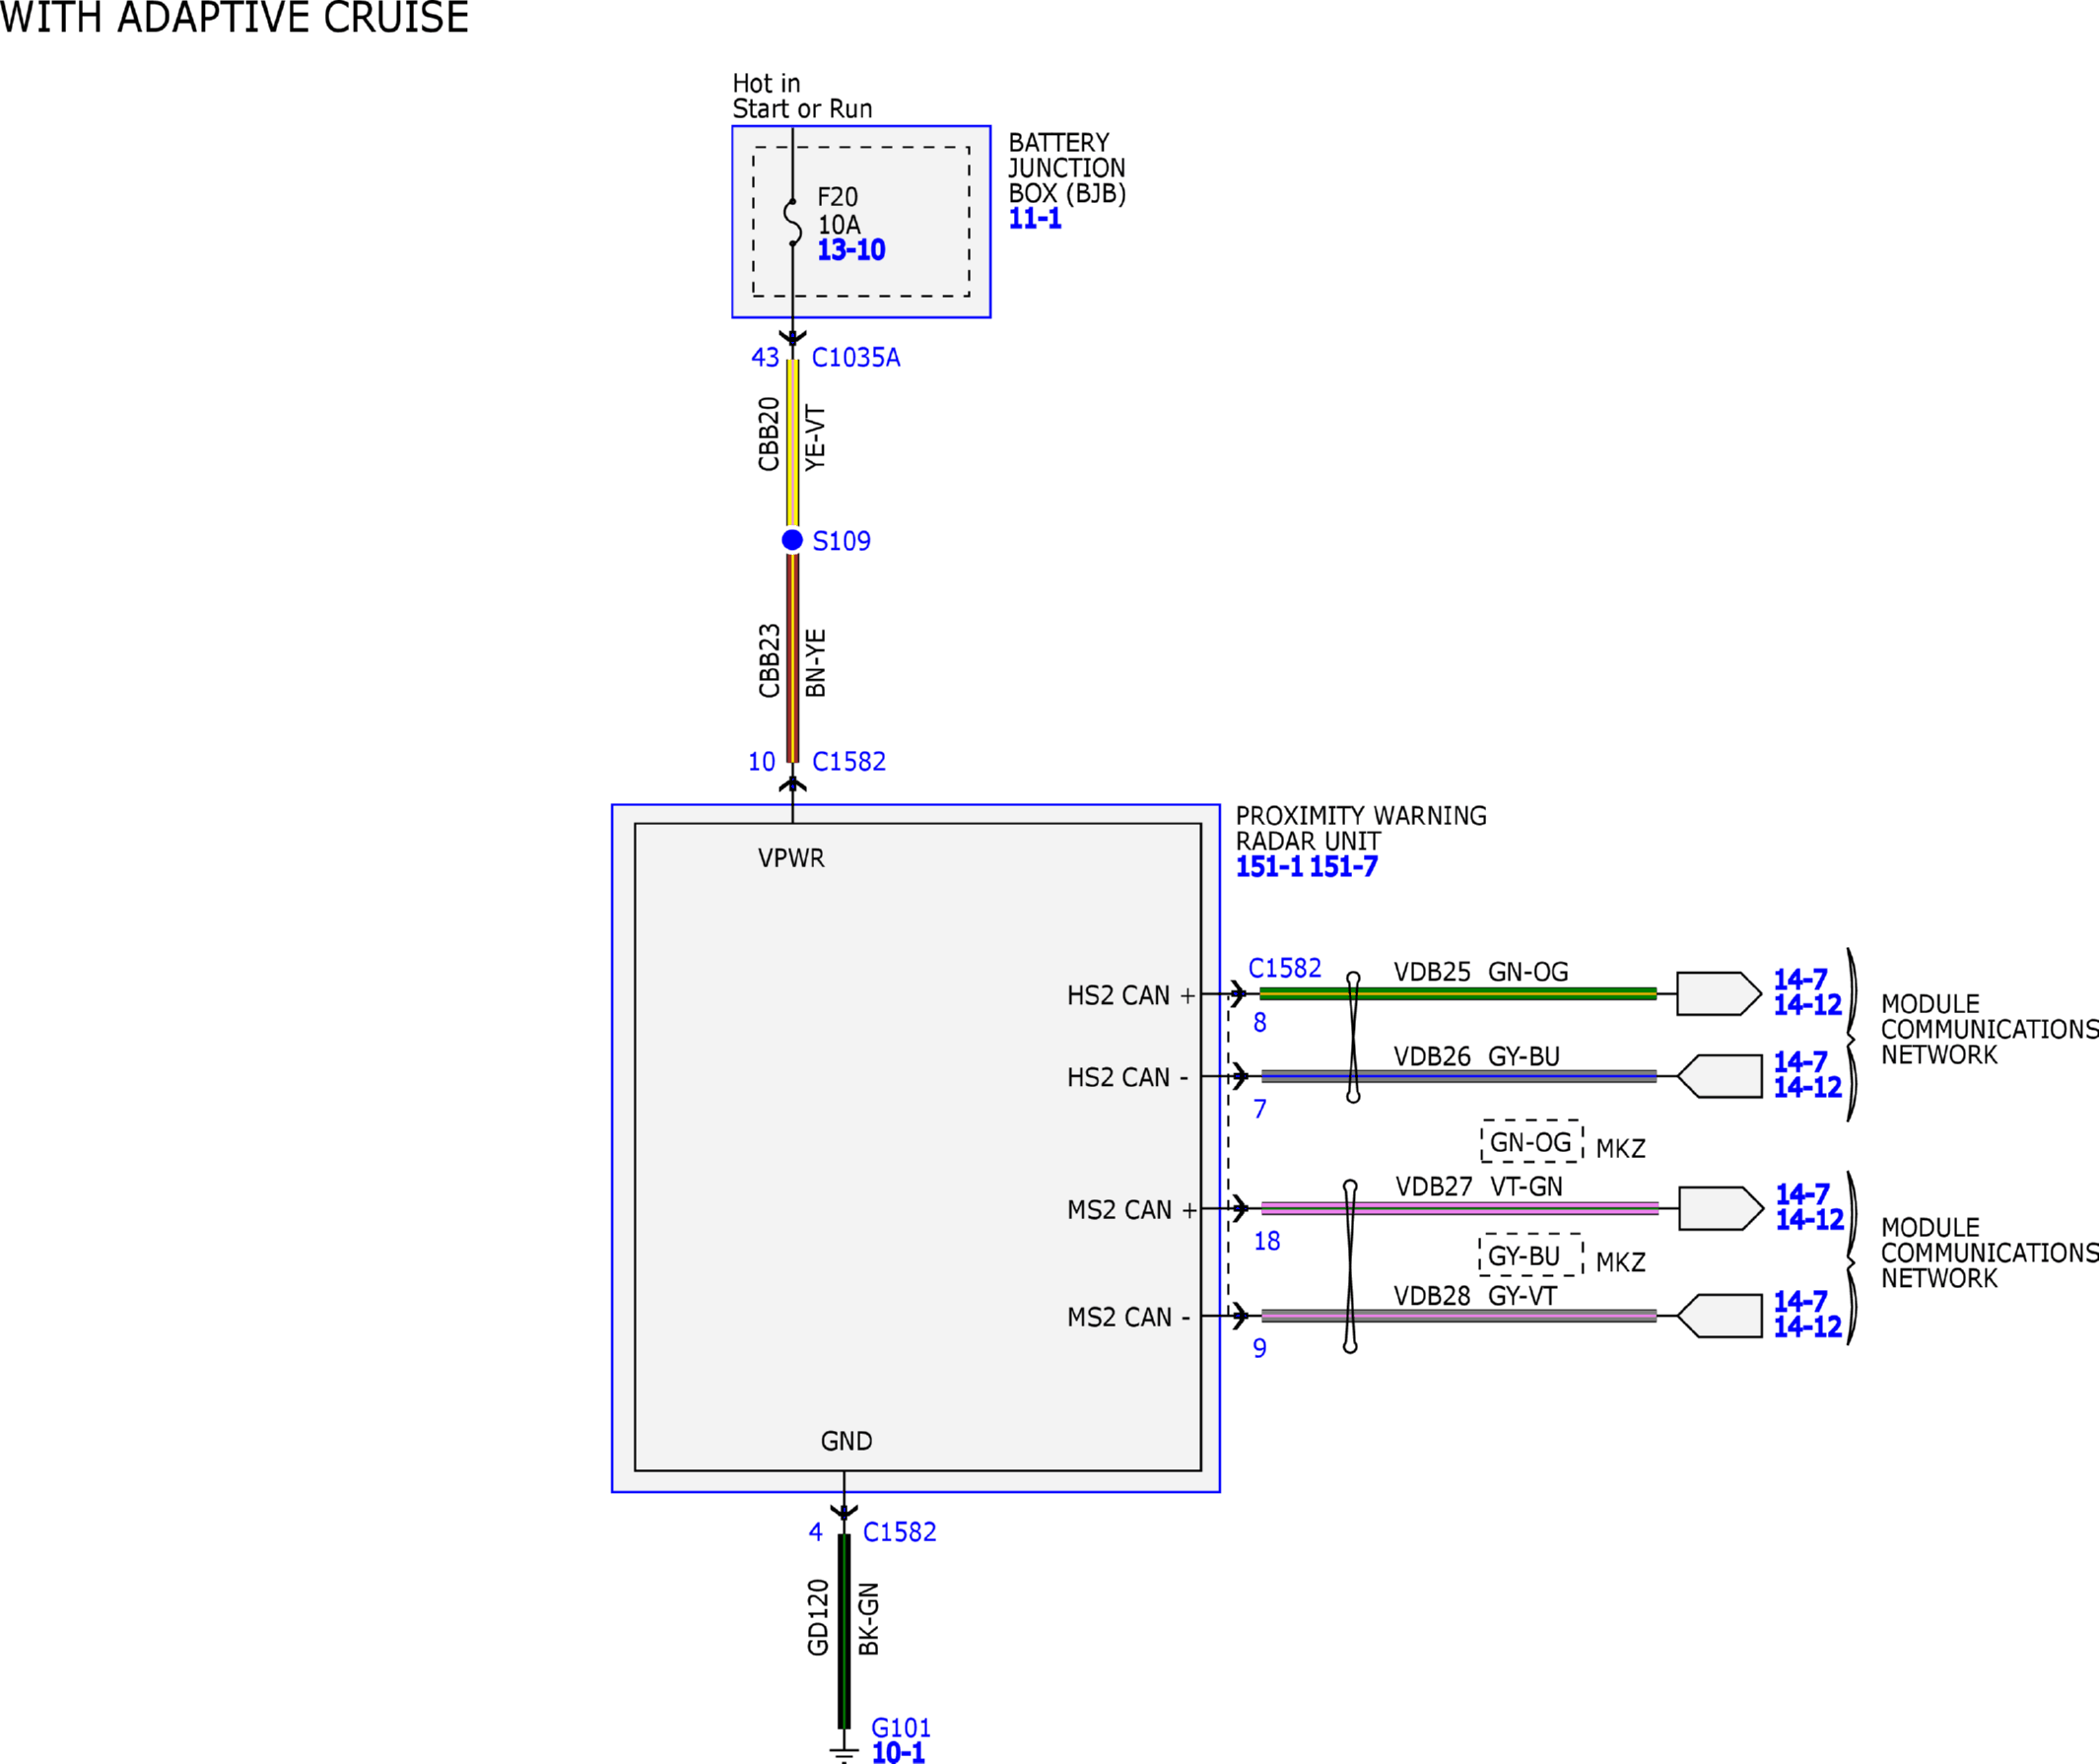
Task: Click the twisted-pair symbol on HS2 CAN wires
Action: (1353, 1037)
